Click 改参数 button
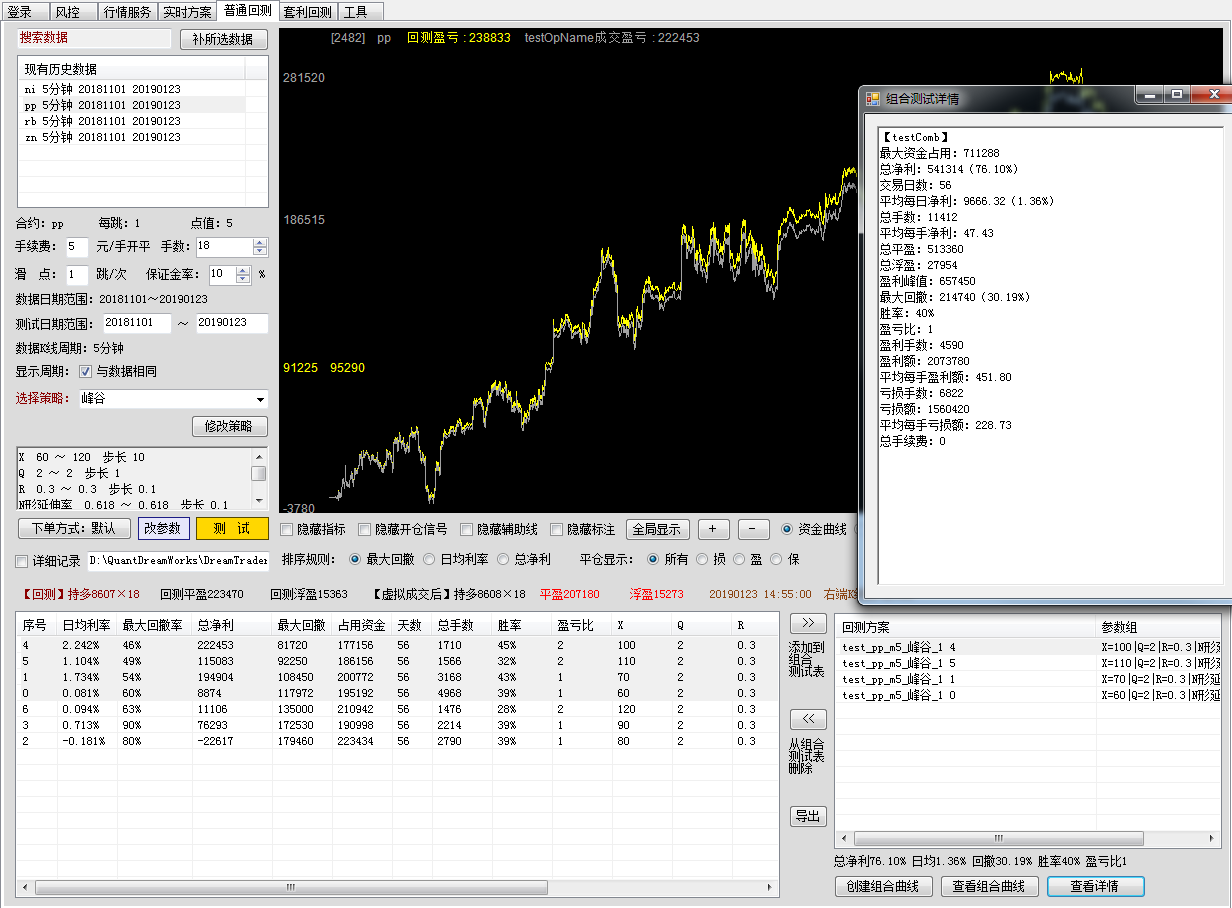The width and height of the screenshot is (1232, 908). click(163, 529)
